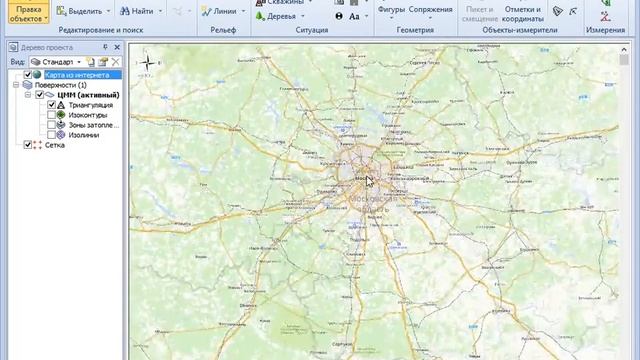
Task: Toggle the Сетка checkbox
Action: [27, 144]
